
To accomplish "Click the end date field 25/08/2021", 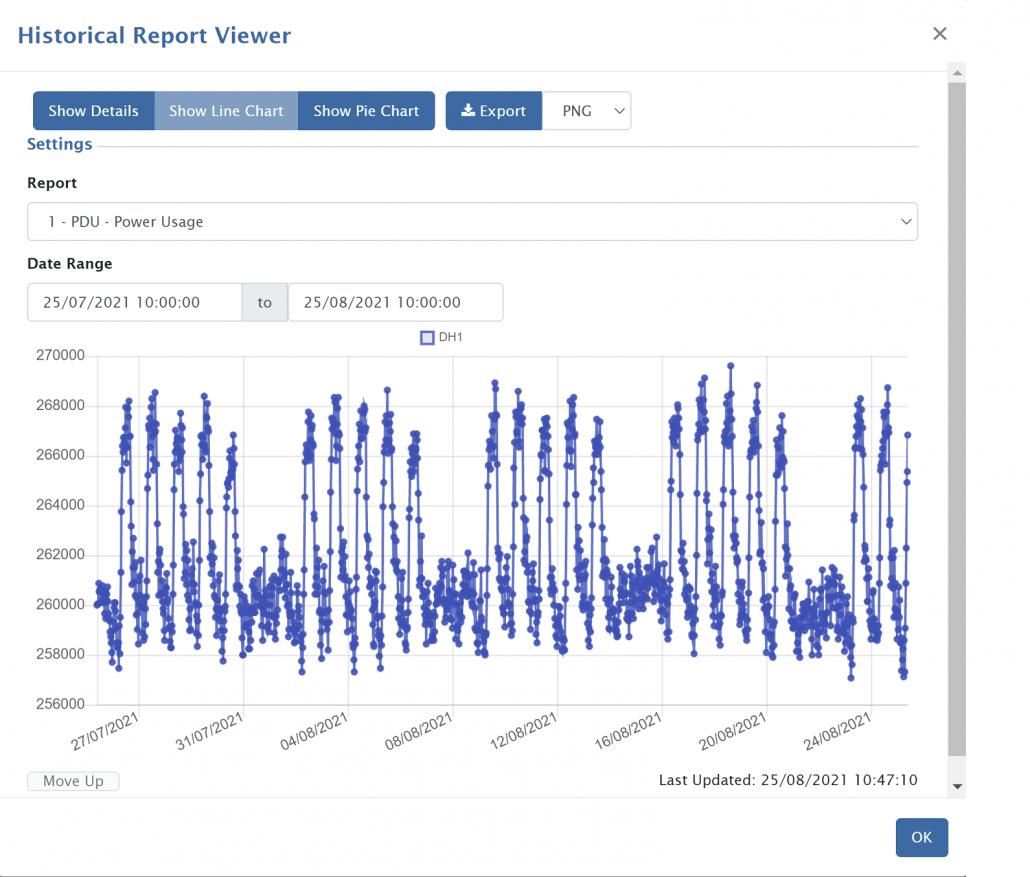I will click(395, 302).
